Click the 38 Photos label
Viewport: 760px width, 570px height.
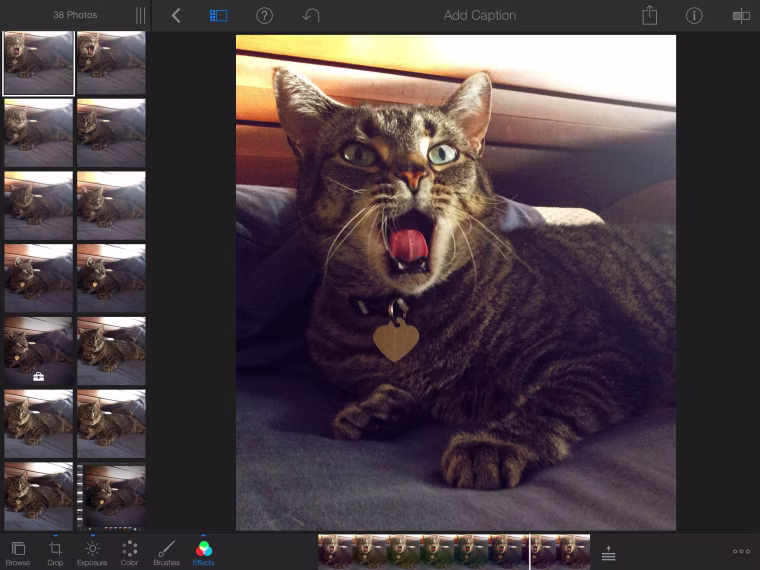coord(75,15)
